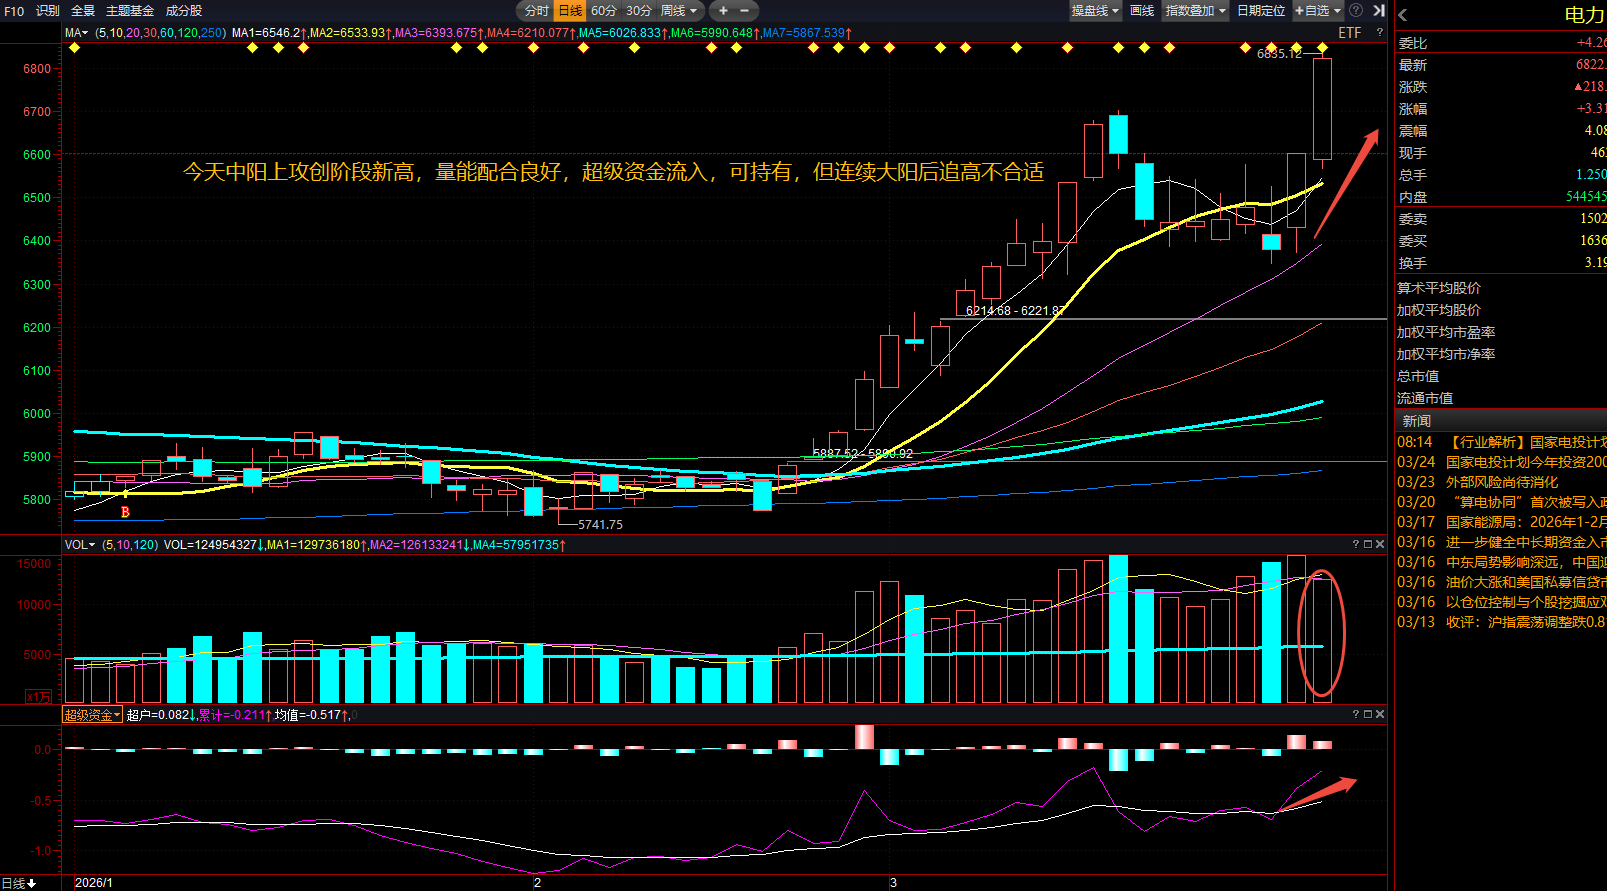Maximize the VOL indicator panel
Viewport: 1607px width, 891px height.
pos(1368,545)
